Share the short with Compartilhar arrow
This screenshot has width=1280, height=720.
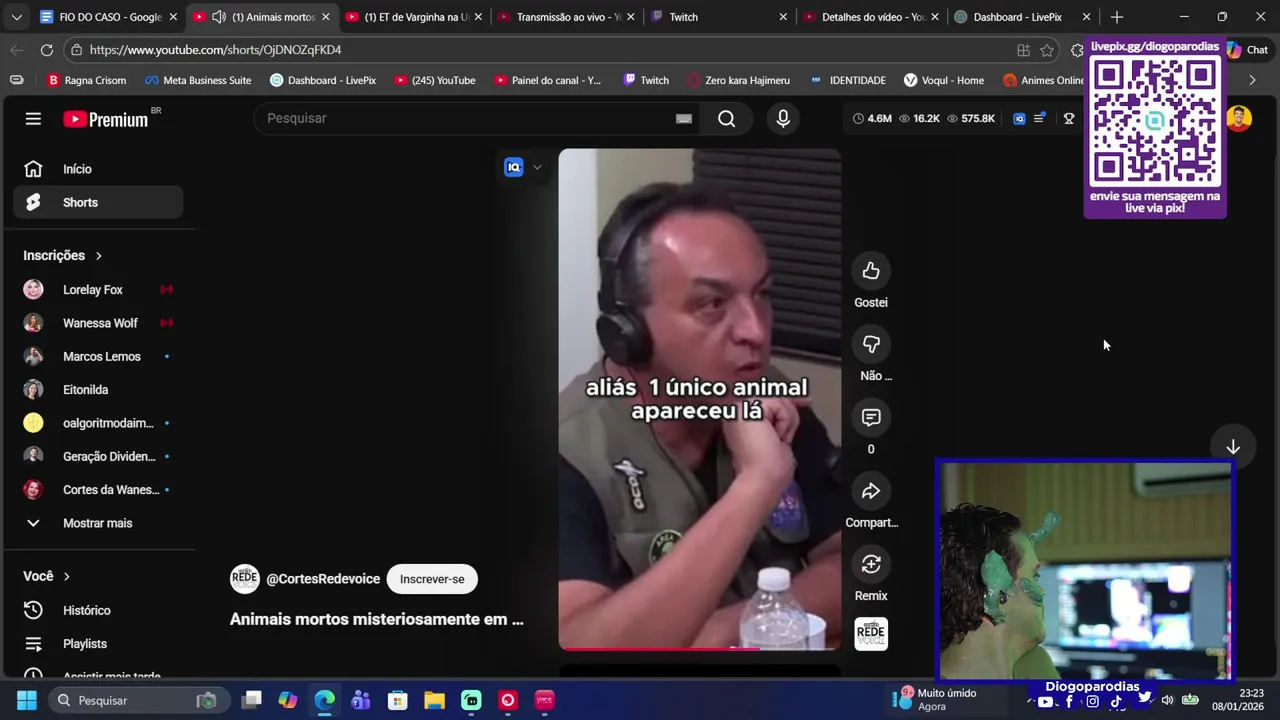click(x=871, y=491)
